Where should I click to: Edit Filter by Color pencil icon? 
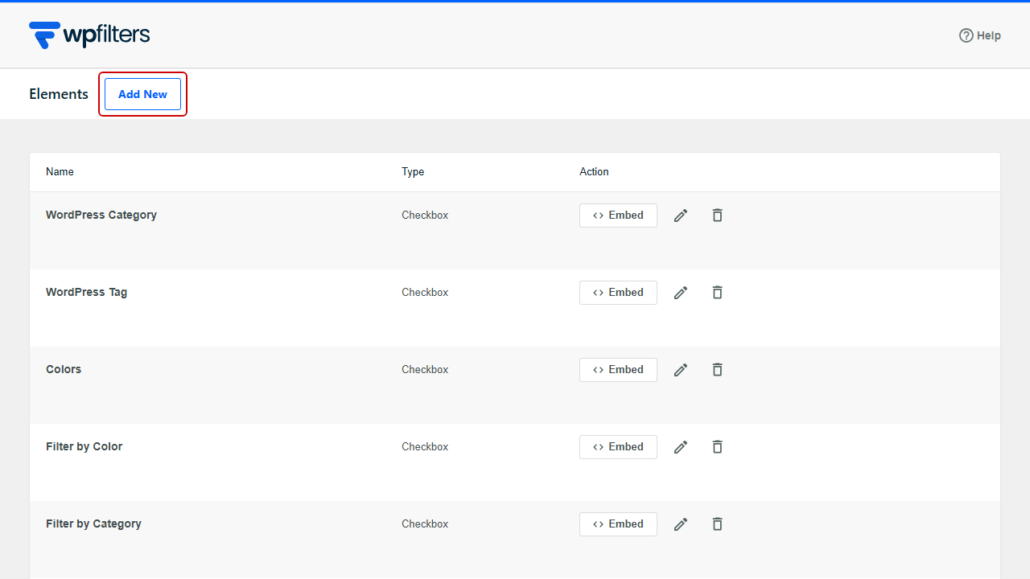[x=681, y=447]
